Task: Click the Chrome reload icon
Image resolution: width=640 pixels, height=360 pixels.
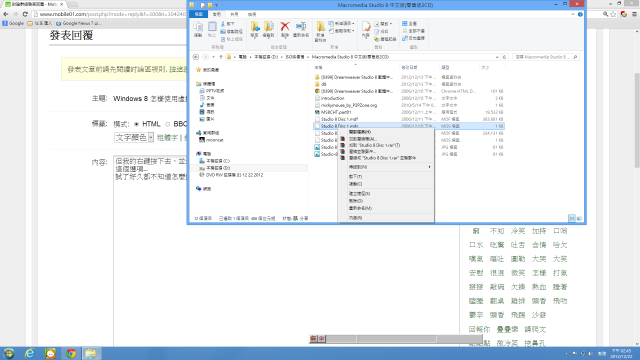Action: (x=25, y=14)
